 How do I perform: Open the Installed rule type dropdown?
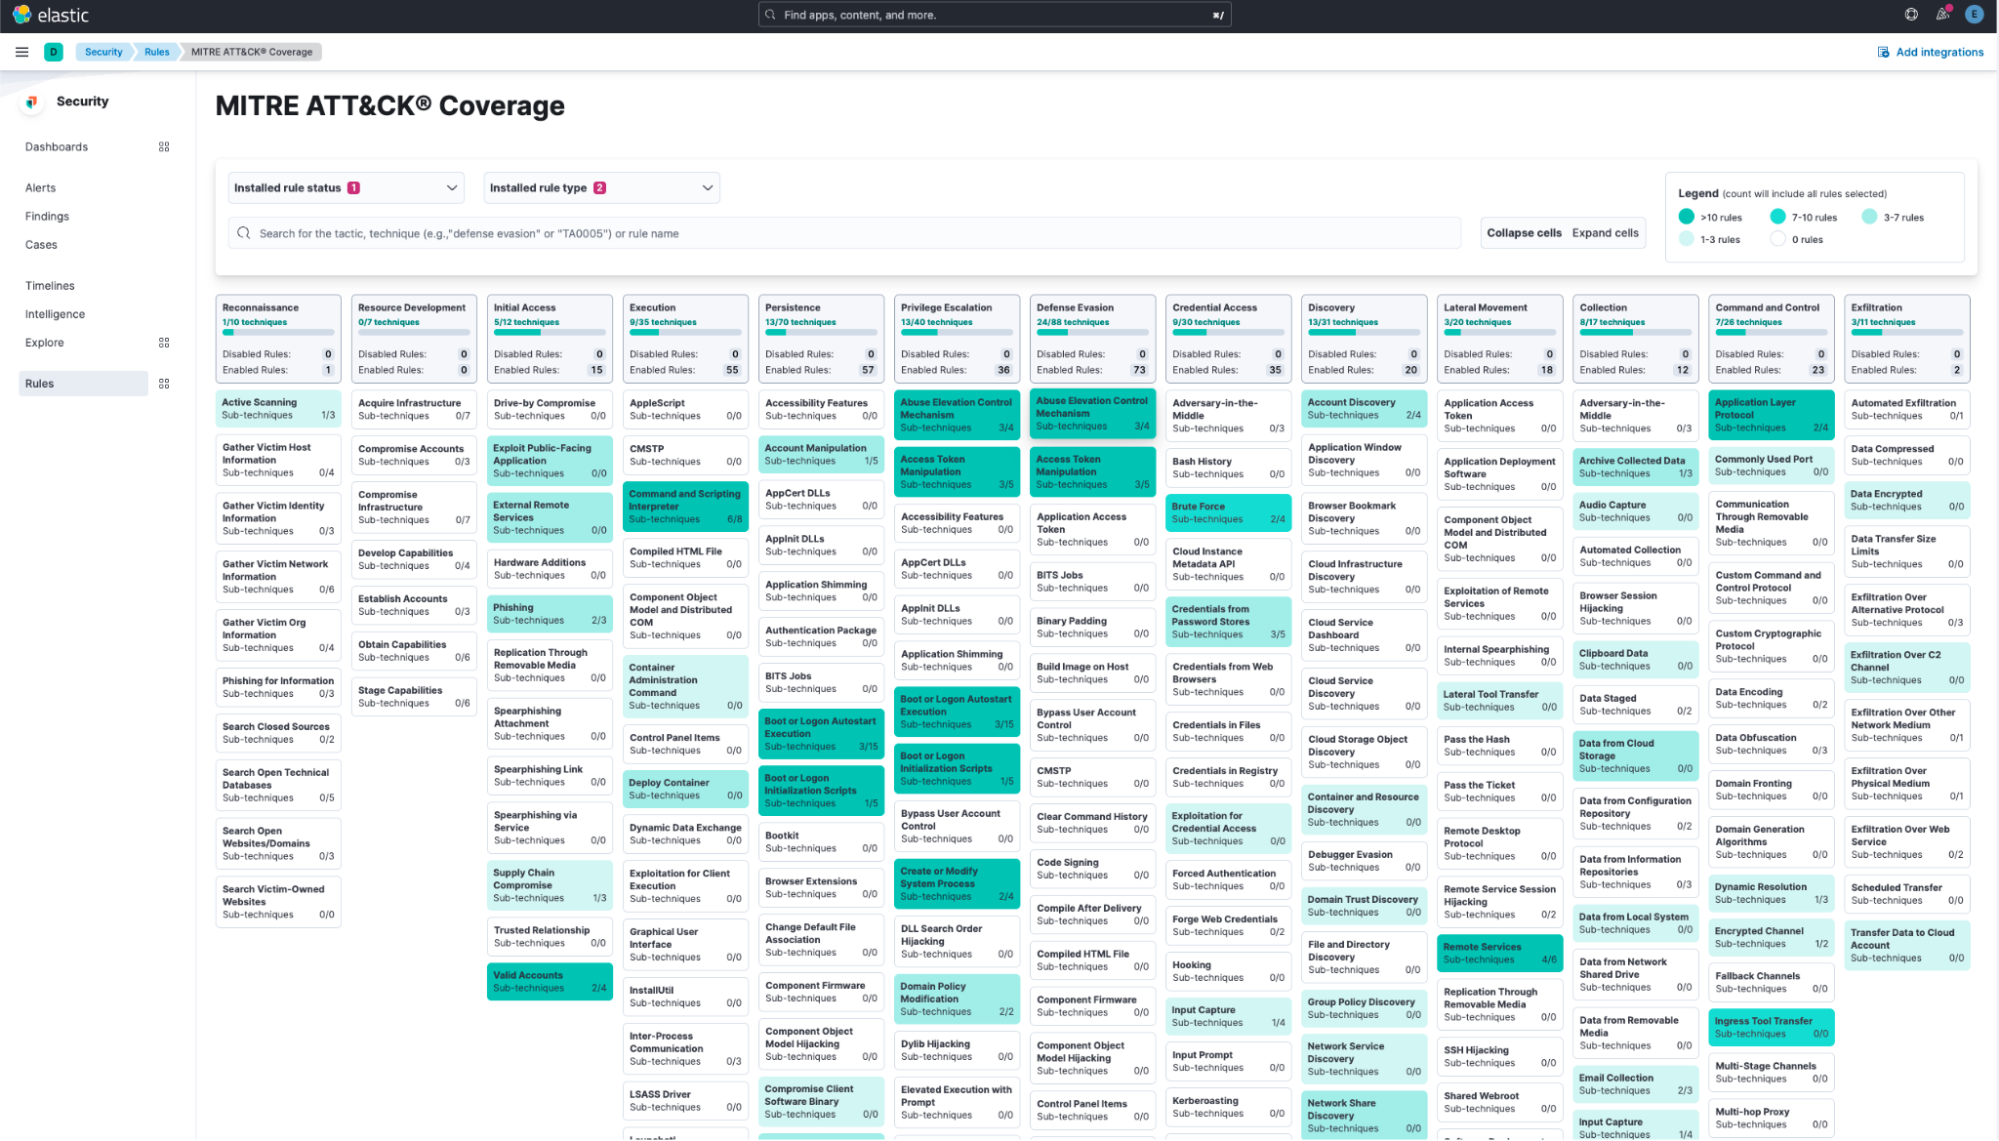600,187
